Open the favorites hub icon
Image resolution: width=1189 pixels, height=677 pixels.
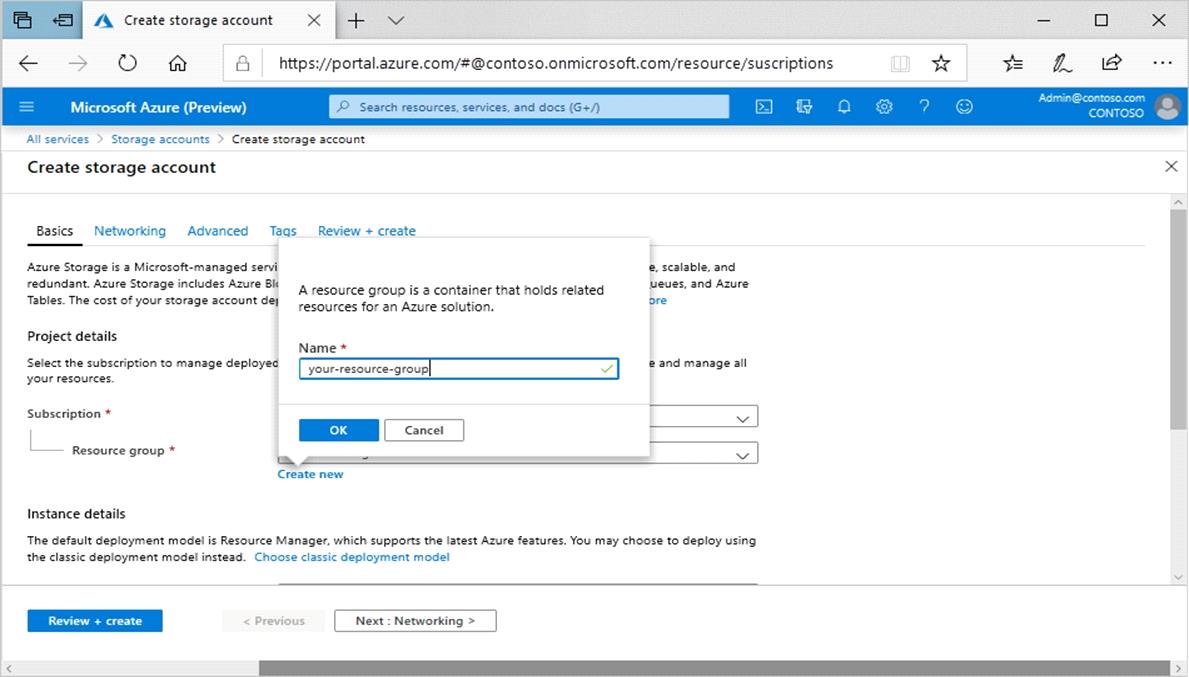click(x=1013, y=63)
